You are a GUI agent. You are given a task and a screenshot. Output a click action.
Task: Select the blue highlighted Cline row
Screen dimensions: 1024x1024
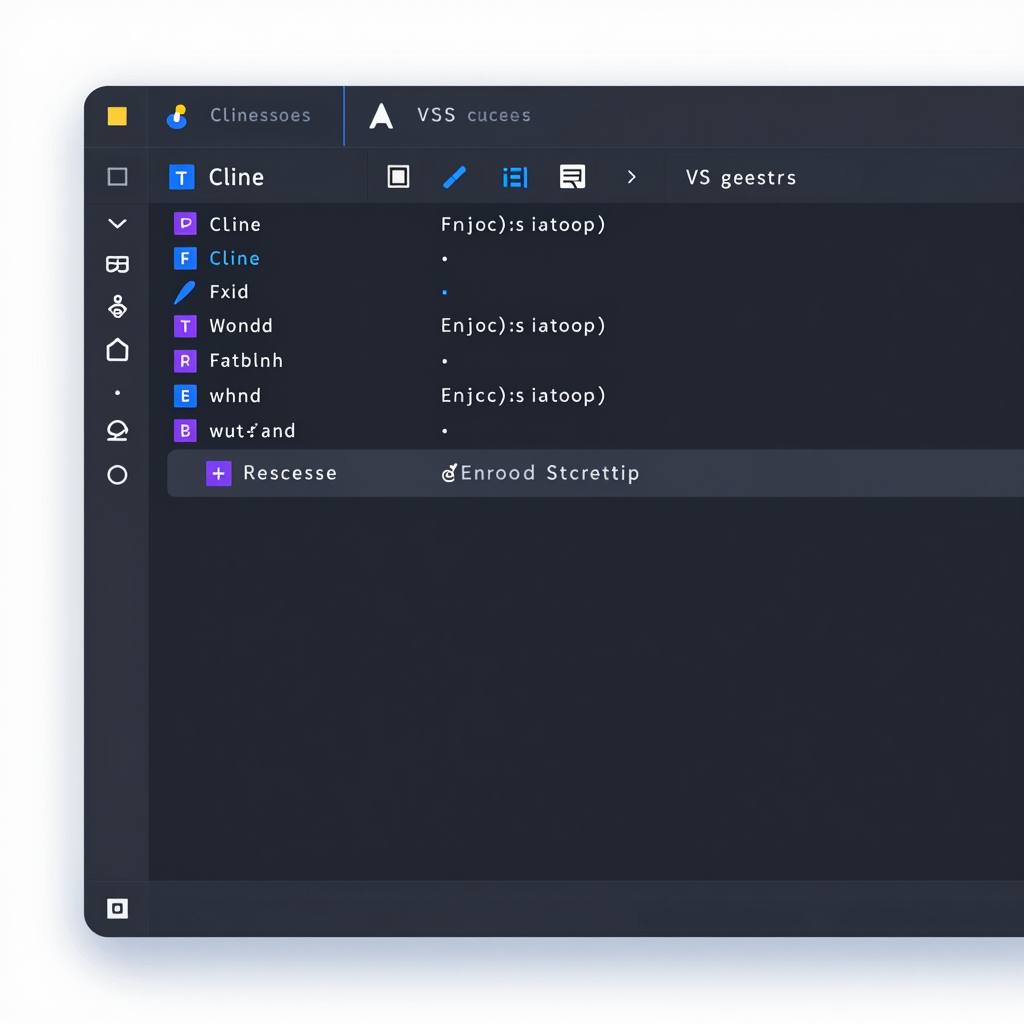tap(234, 259)
